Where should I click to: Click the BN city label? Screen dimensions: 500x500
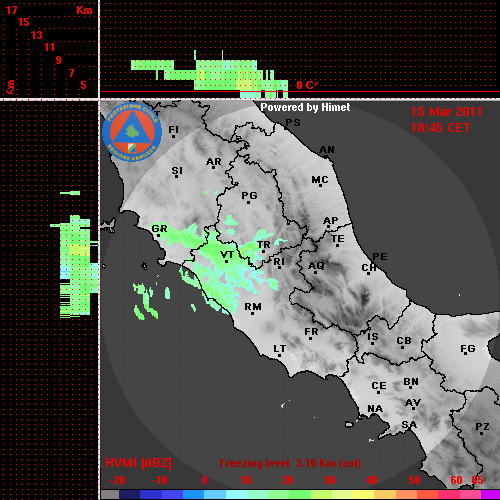click(x=411, y=382)
